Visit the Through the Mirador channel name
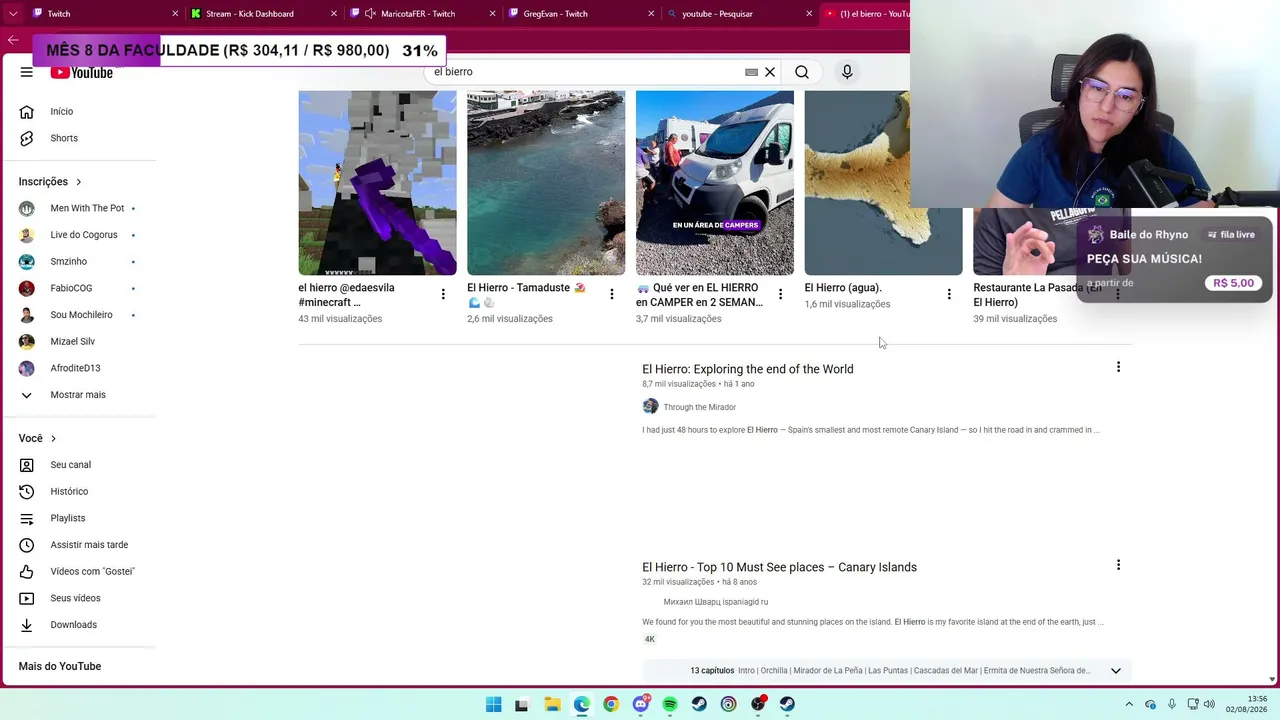This screenshot has height=720, width=1280. pyautogui.click(x=700, y=407)
